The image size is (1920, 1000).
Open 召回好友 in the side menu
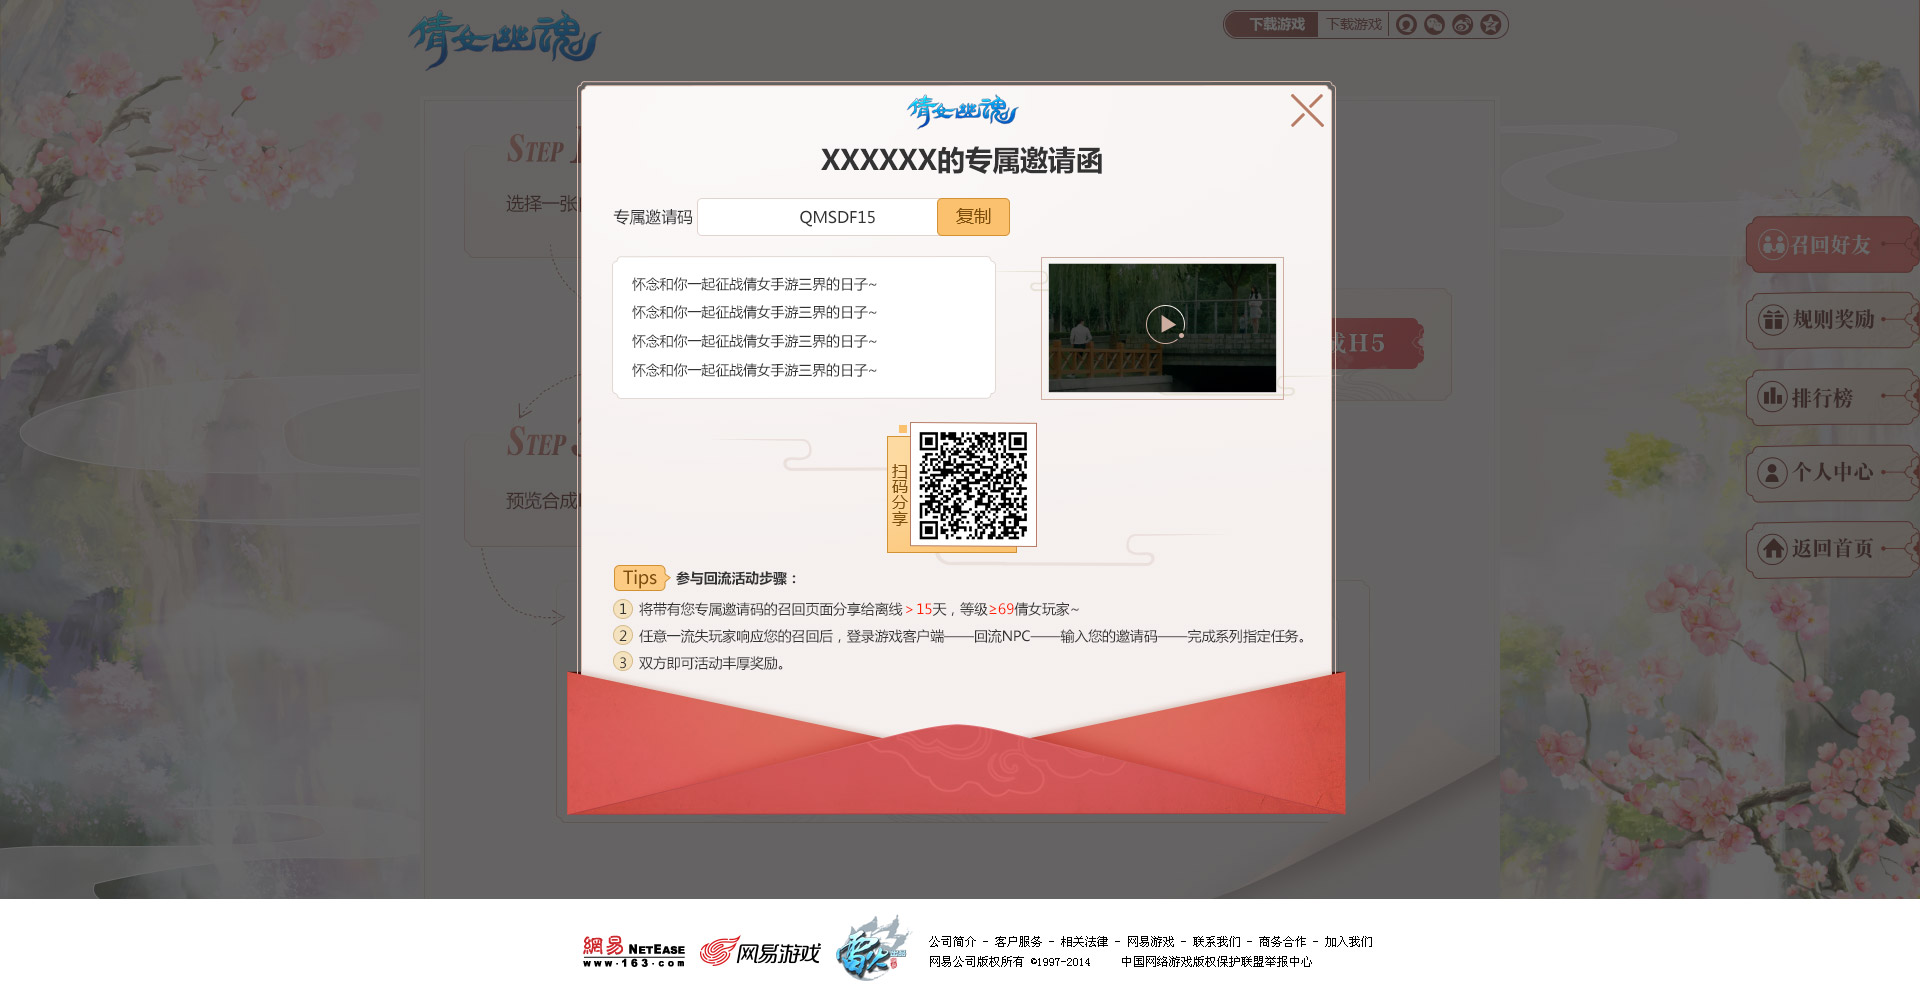tap(1832, 244)
